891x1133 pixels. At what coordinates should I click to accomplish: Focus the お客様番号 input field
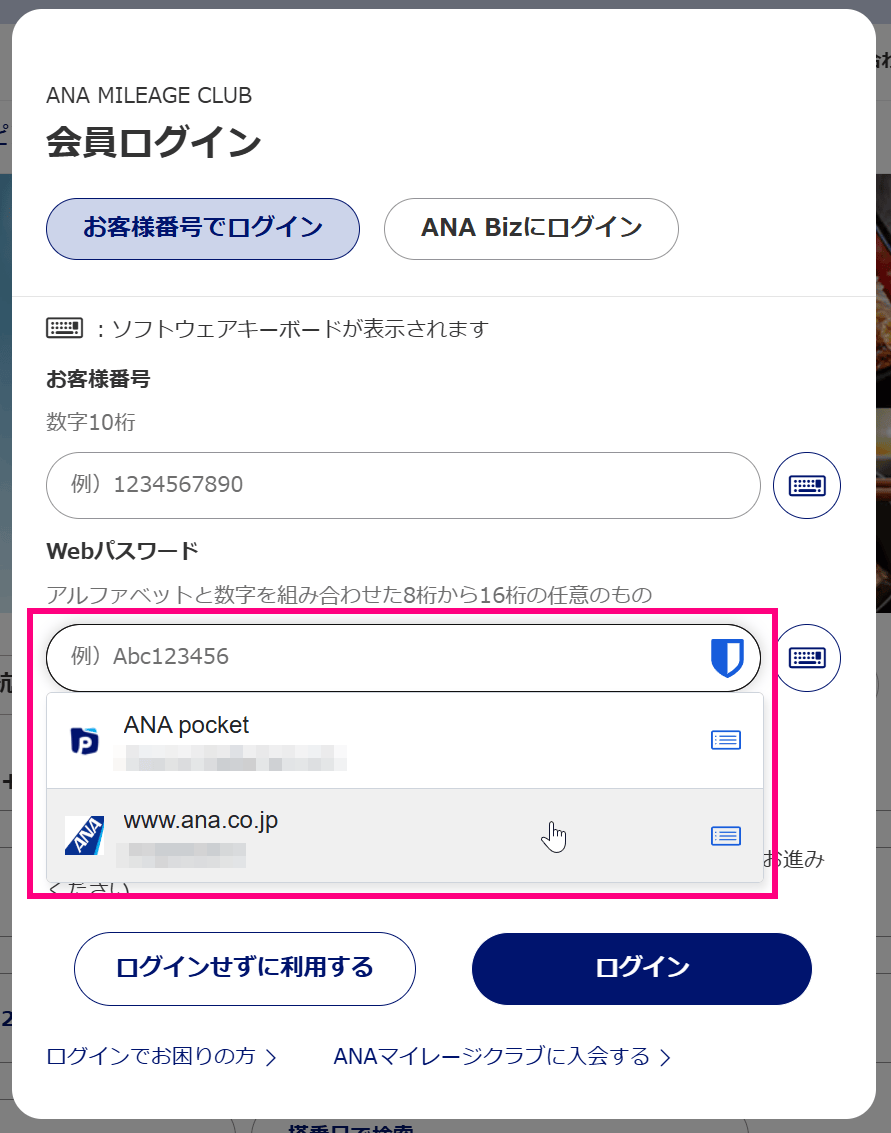click(x=403, y=486)
